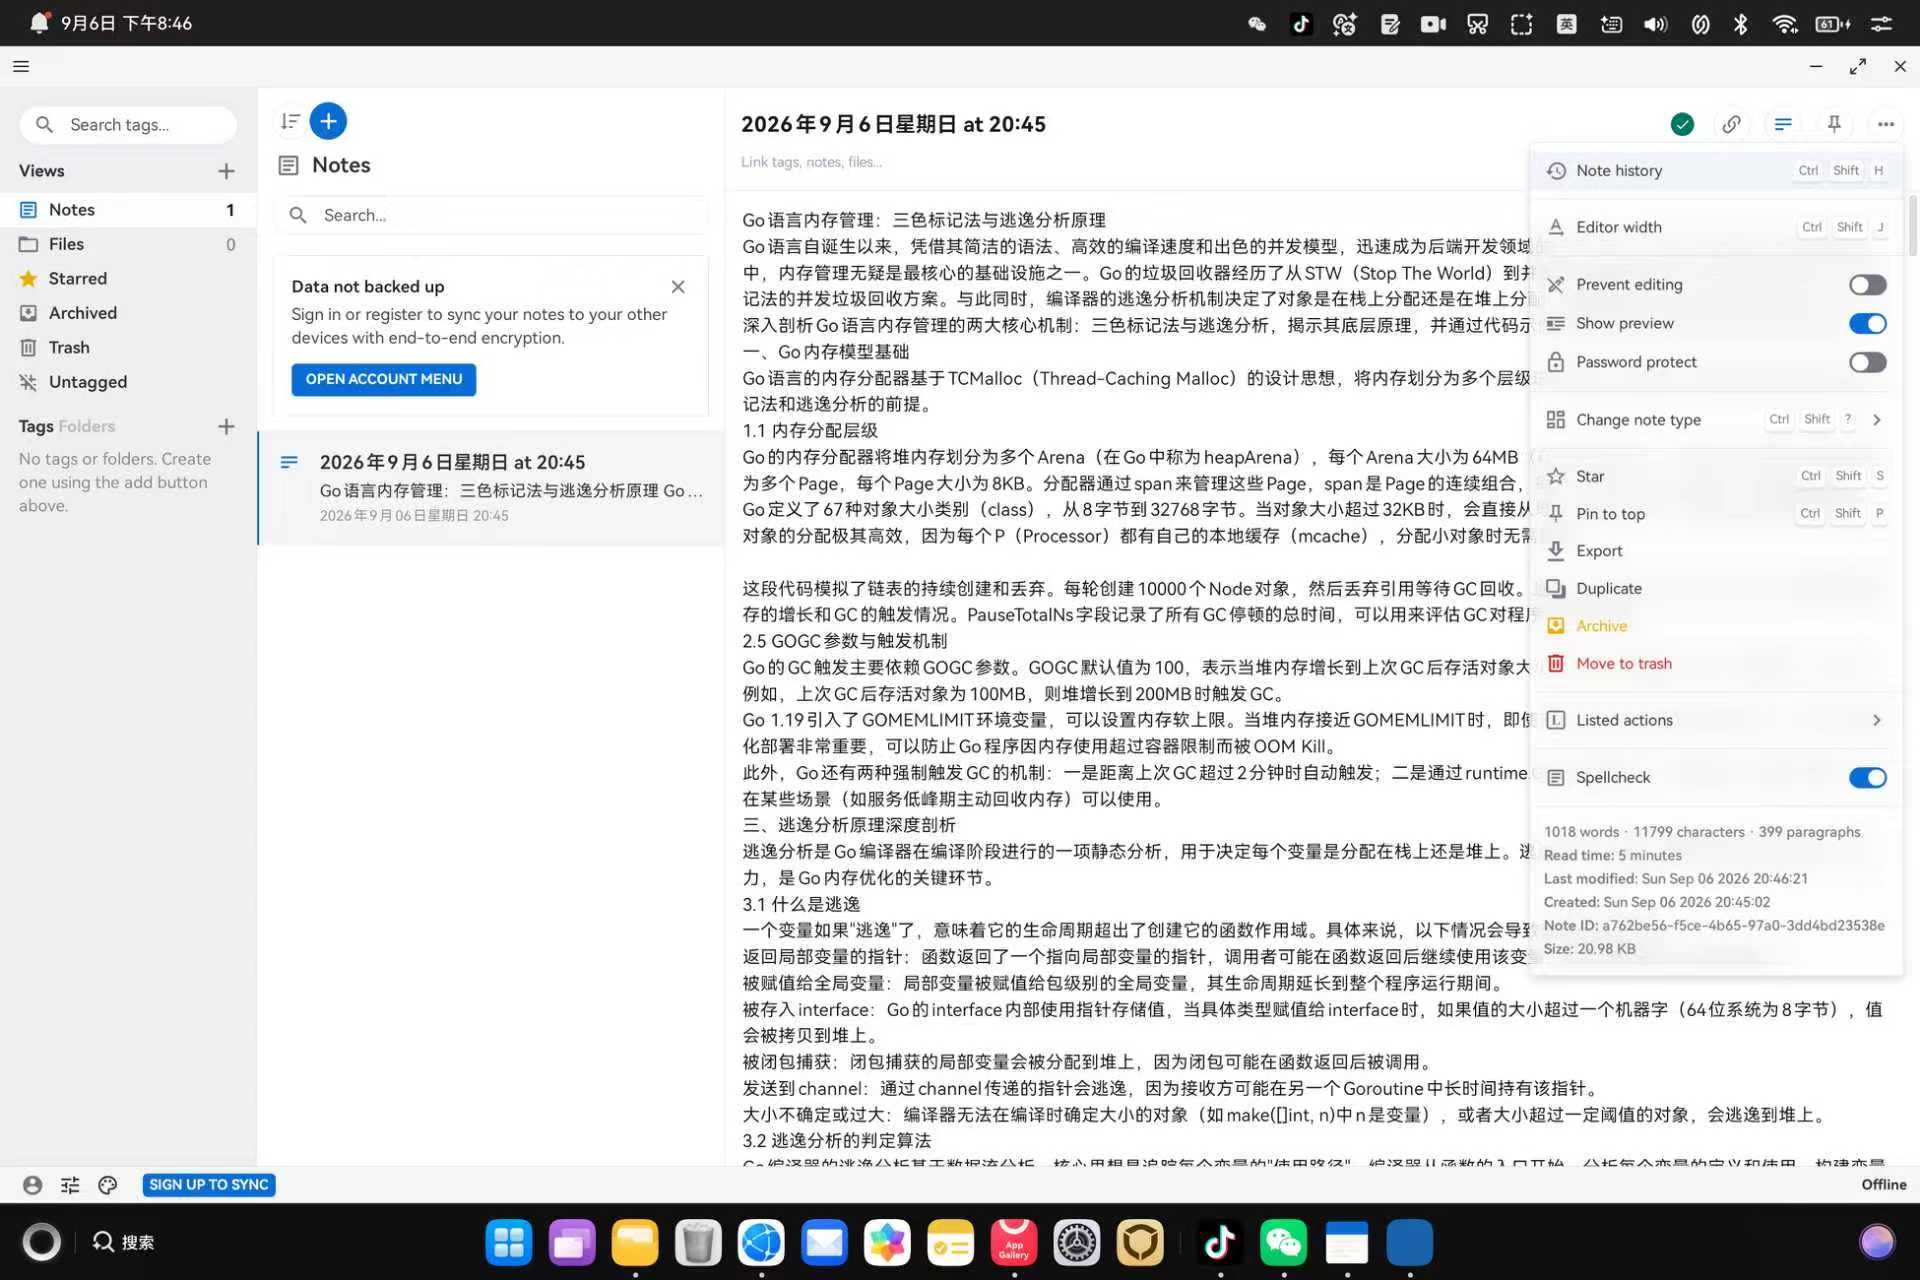Select the note dated 20:45 in list
This screenshot has height=1280, width=1920.
(491, 488)
